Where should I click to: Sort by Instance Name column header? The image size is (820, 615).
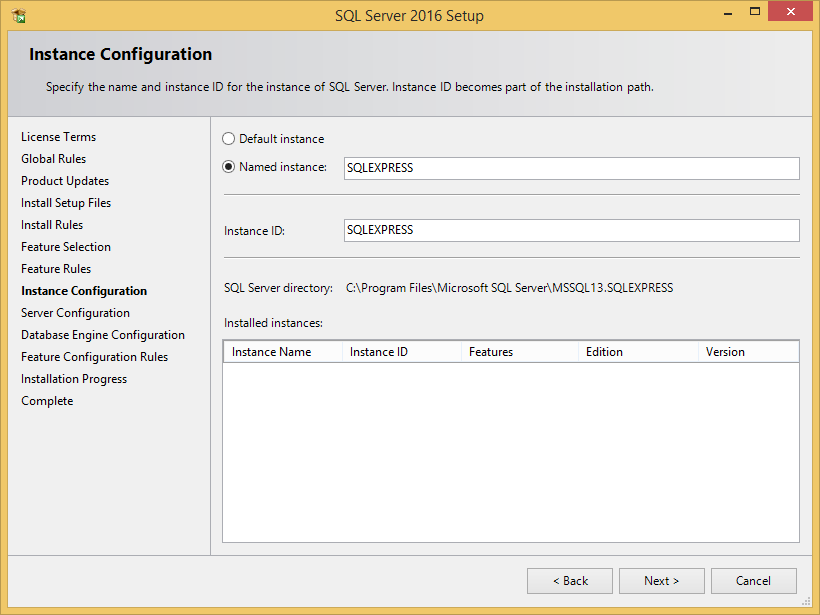(283, 352)
